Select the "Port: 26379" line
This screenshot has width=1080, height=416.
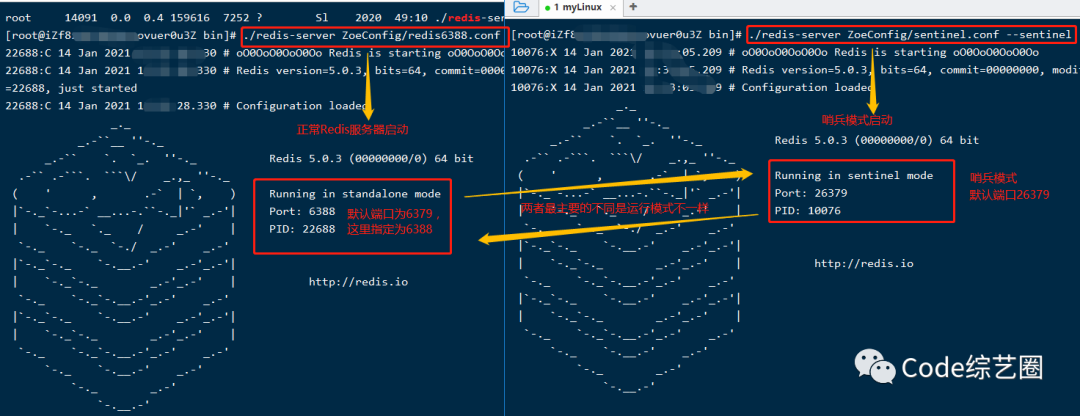click(x=811, y=193)
